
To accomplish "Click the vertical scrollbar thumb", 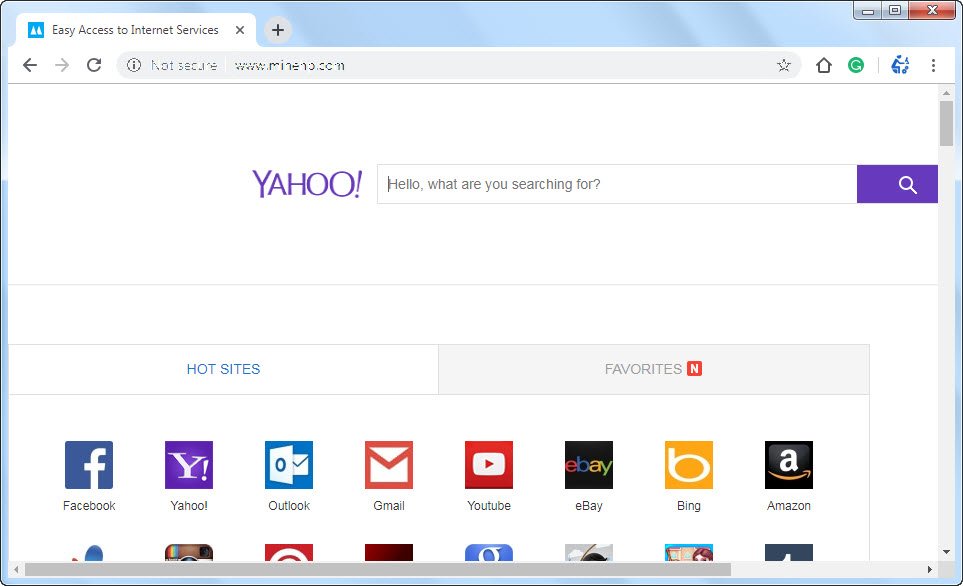I will coord(946,123).
